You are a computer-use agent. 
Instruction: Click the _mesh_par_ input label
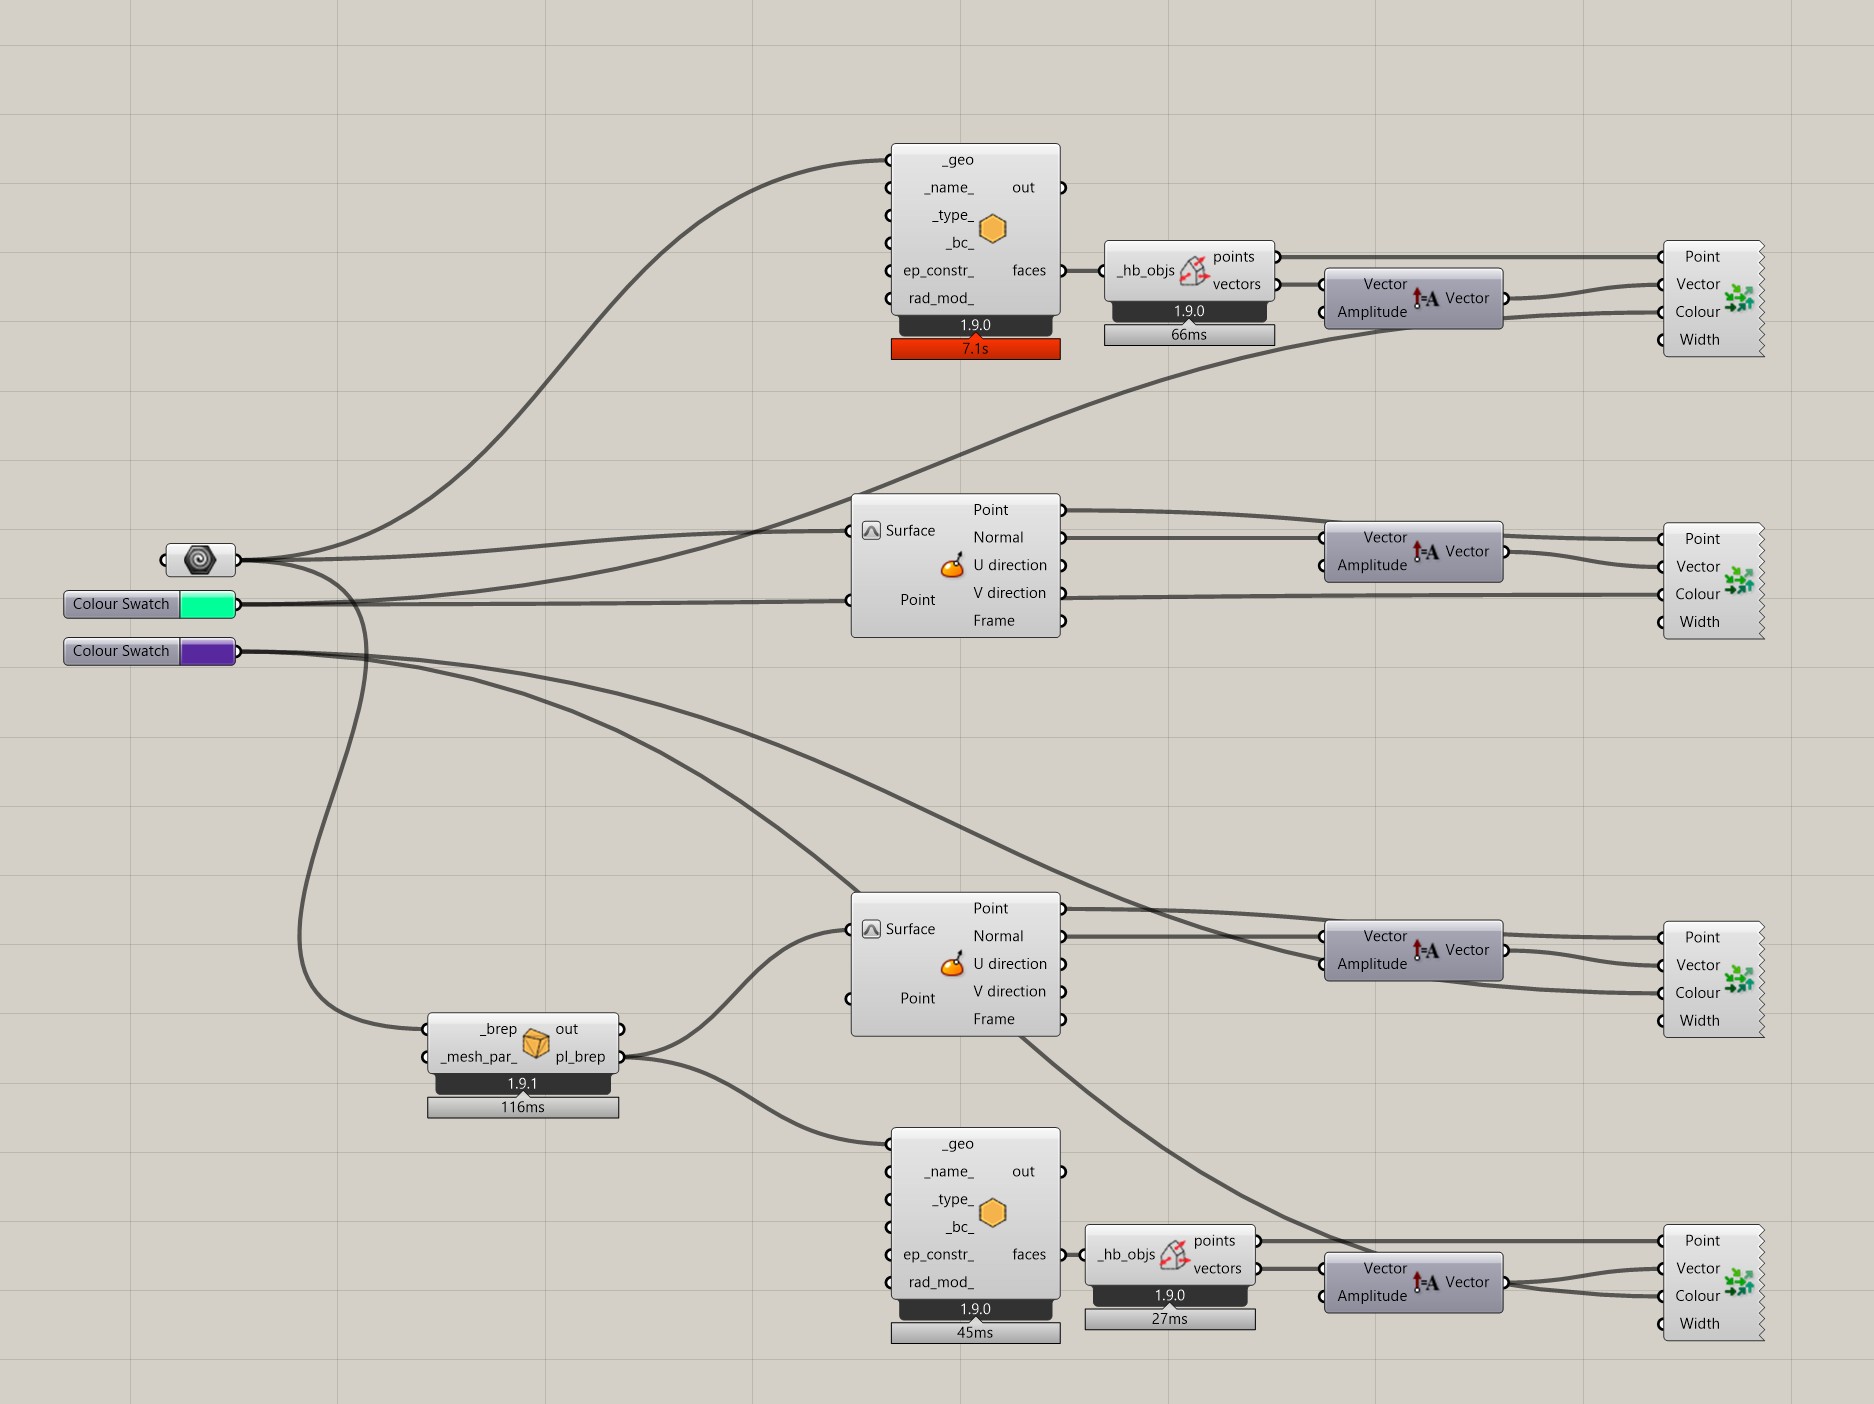pos(478,1057)
